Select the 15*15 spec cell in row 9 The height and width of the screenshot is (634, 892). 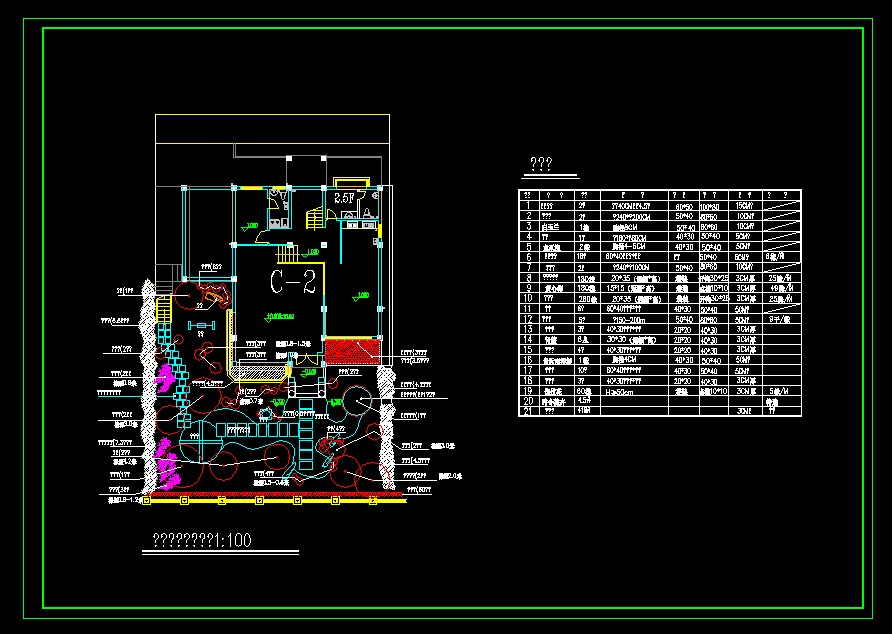630,288
